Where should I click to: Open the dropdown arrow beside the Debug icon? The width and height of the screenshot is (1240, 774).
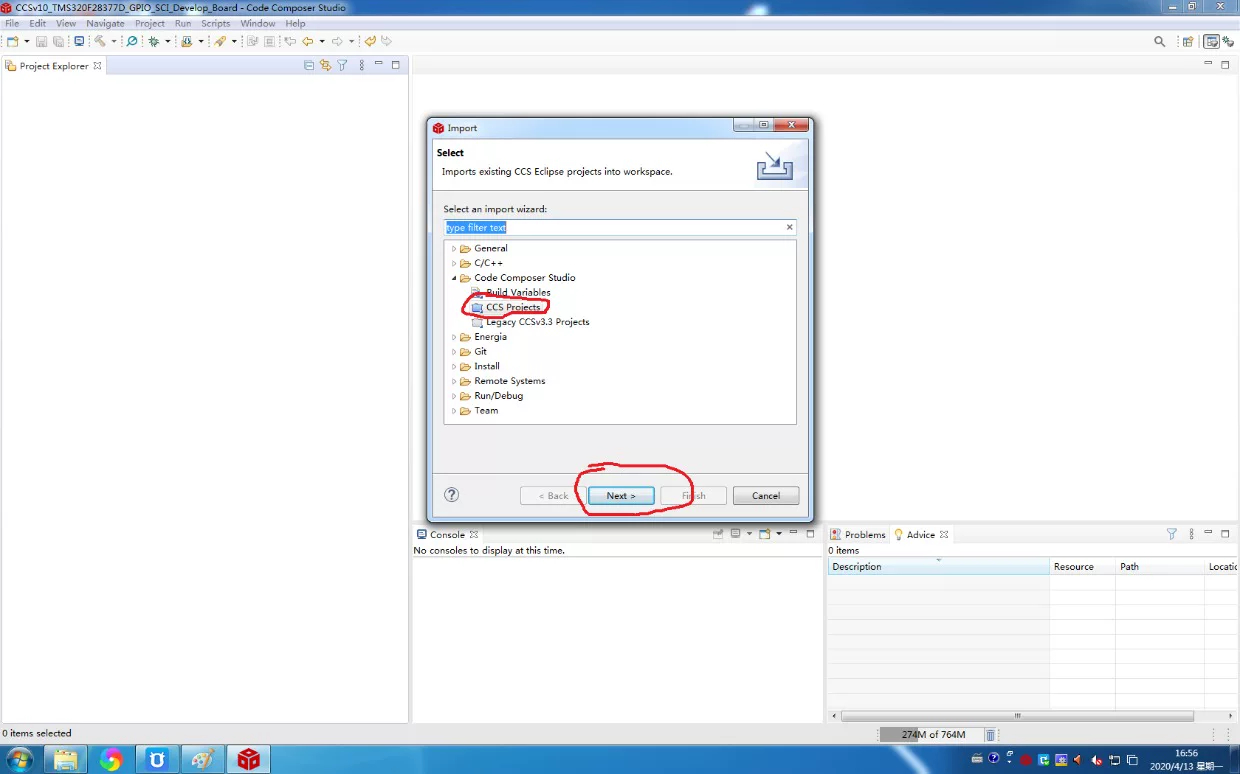[168, 41]
